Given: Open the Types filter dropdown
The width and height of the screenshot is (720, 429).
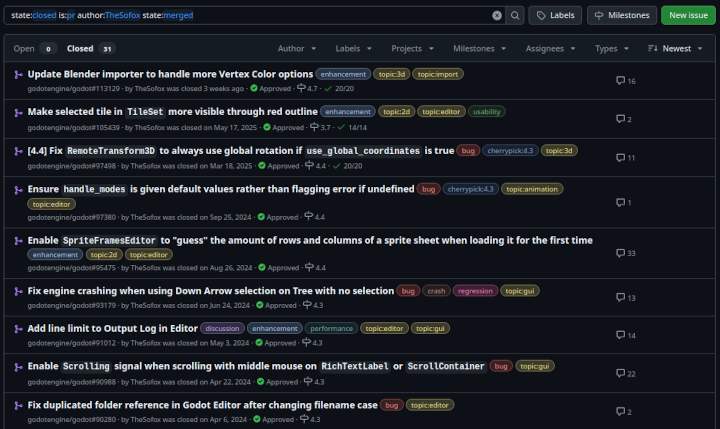Looking at the screenshot, I should coord(612,49).
